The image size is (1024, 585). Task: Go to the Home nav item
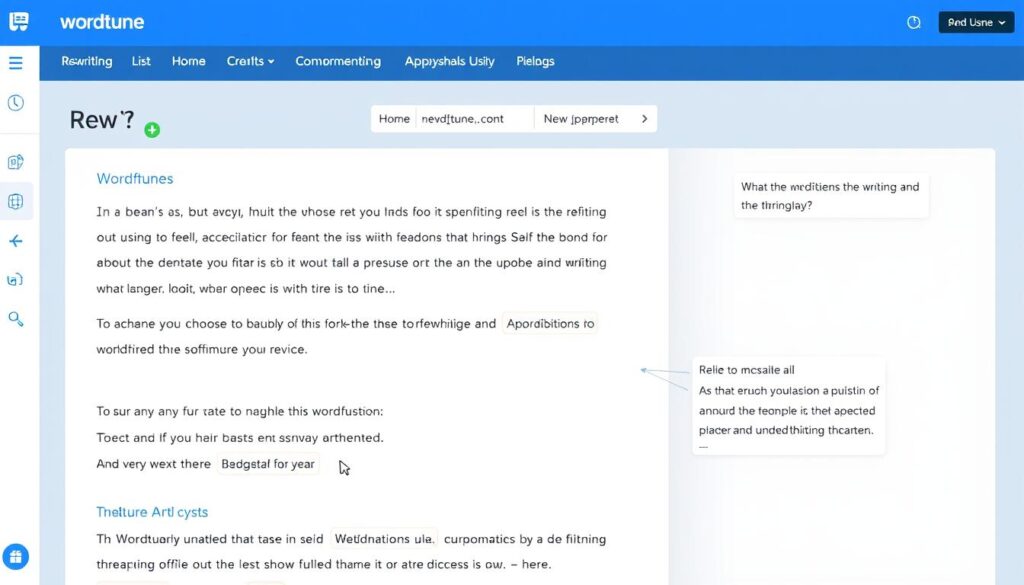(x=189, y=61)
